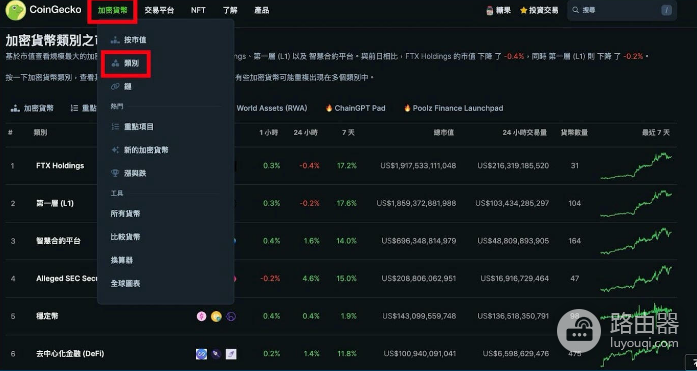
Task: Click the 17.2% seven-day change for FTX Holdings
Action: [x=347, y=166]
